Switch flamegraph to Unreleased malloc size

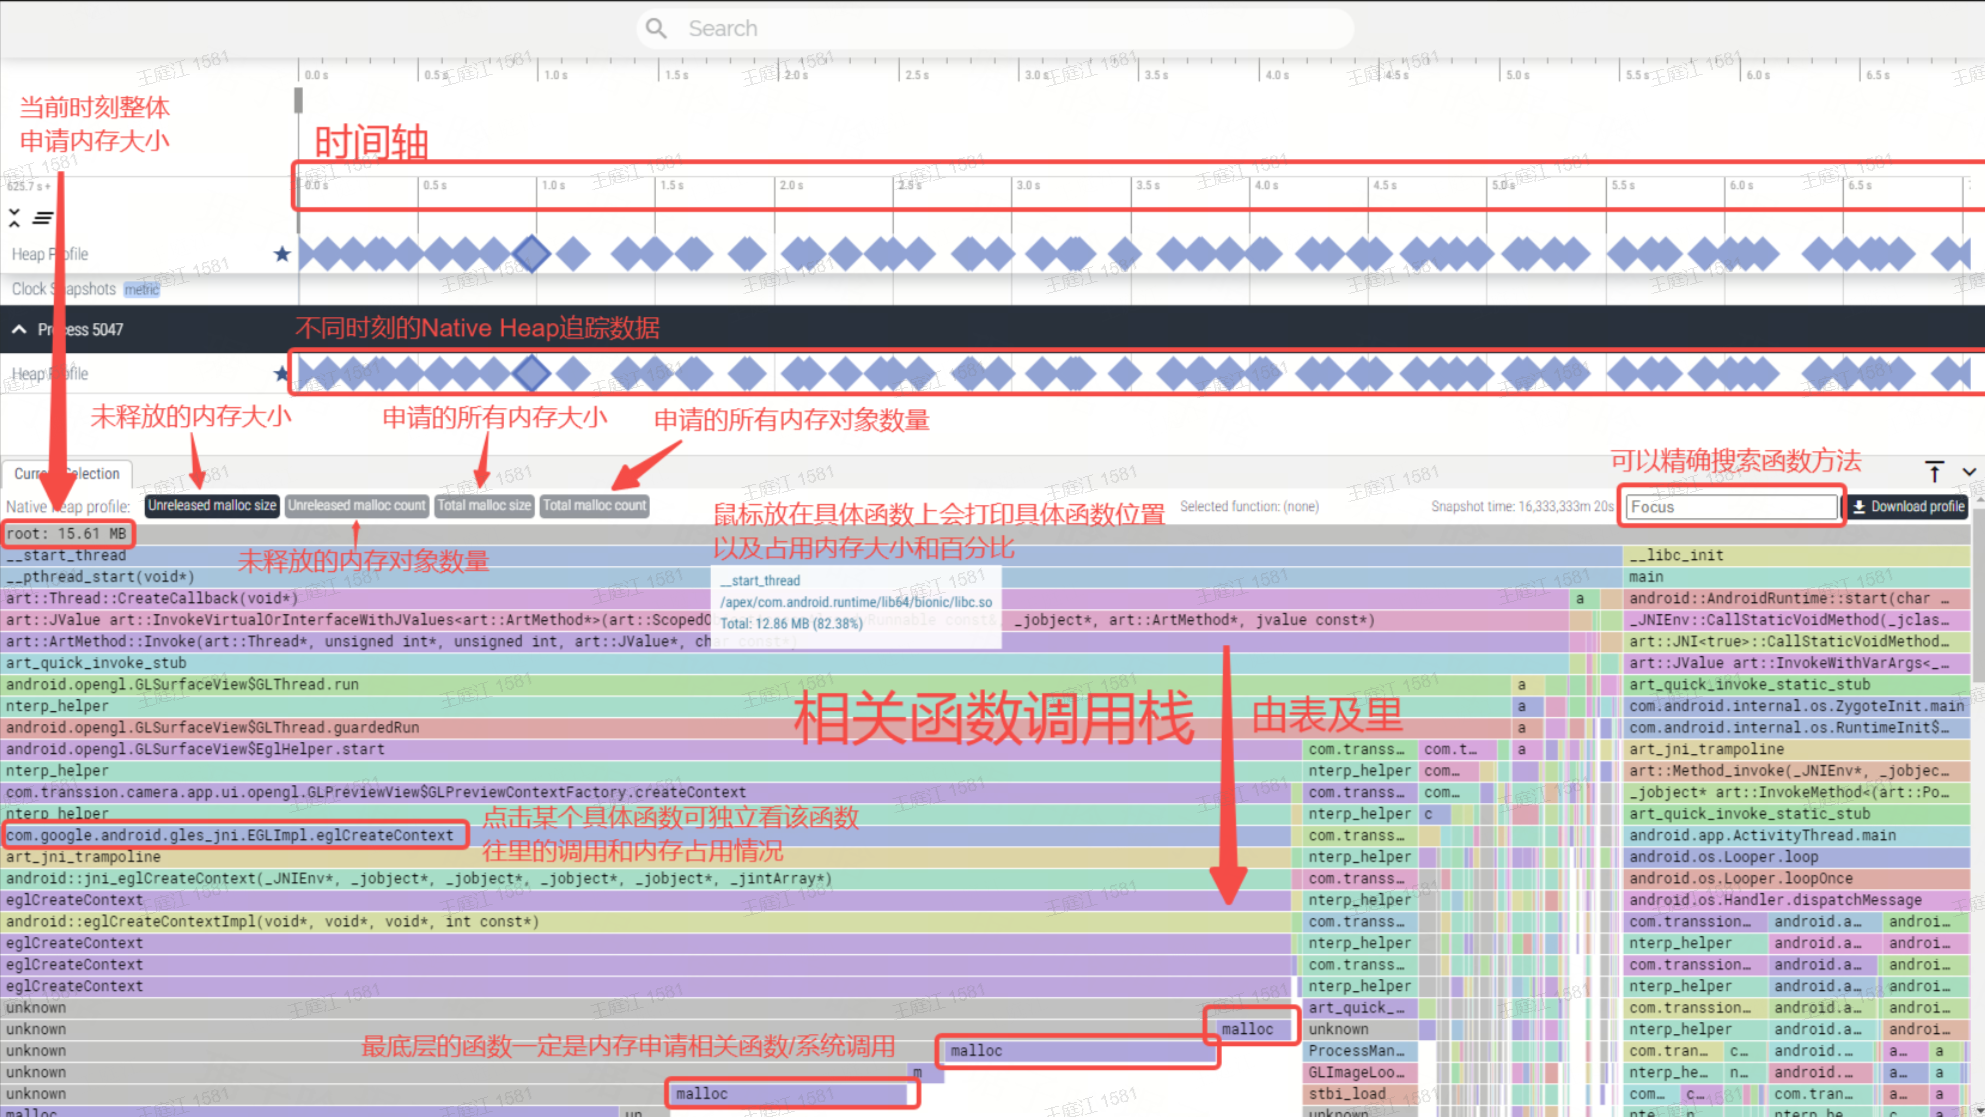coord(212,506)
